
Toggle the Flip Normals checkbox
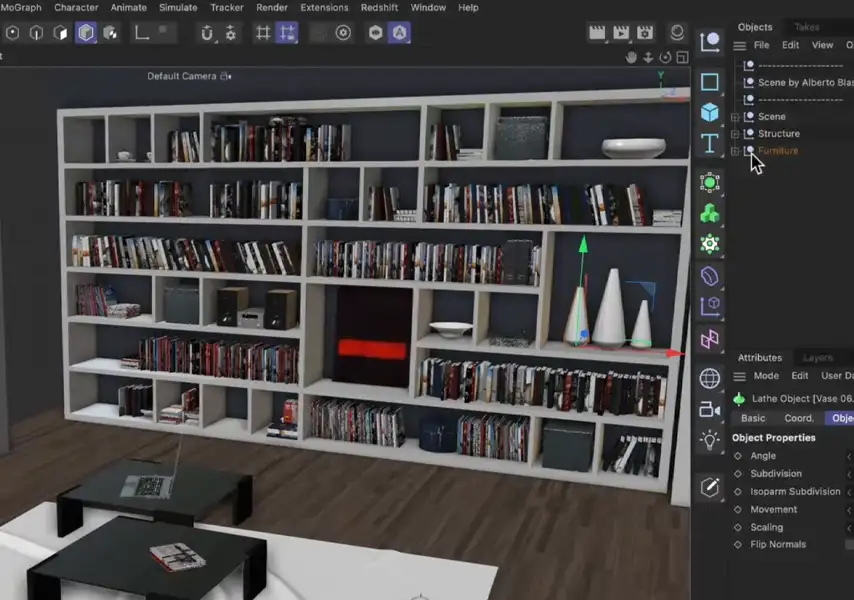848,544
